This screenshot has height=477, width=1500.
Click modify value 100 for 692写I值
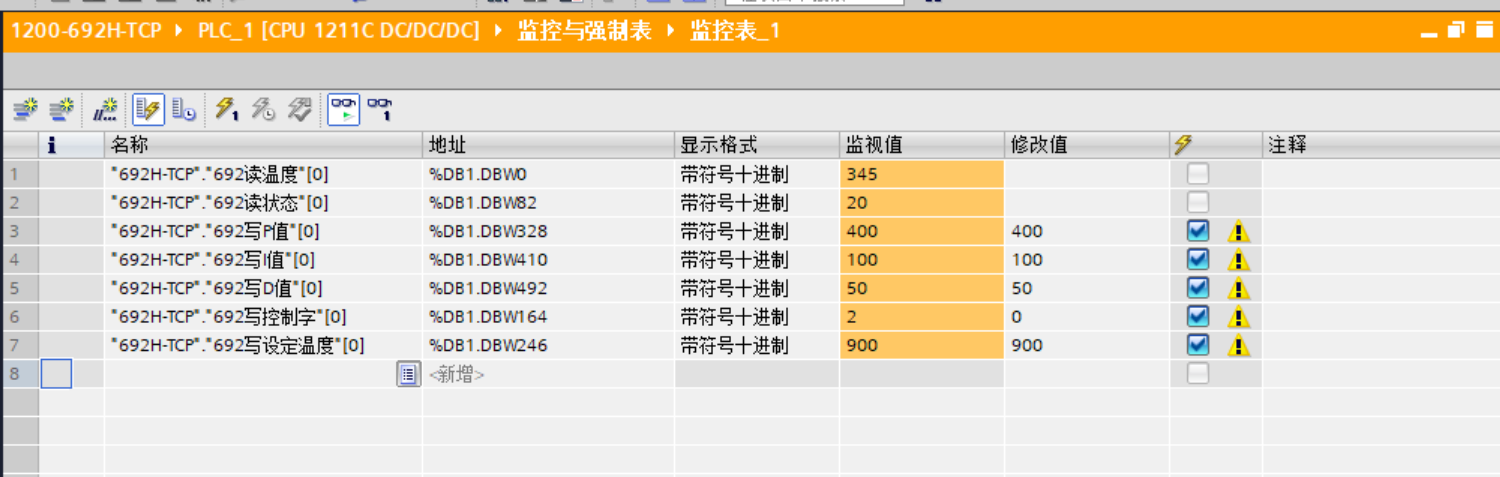click(1087, 260)
